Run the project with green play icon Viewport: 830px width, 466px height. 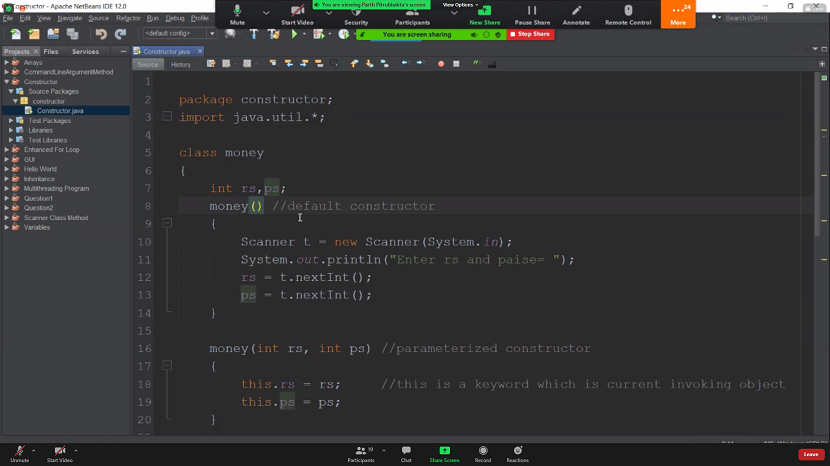(x=294, y=34)
